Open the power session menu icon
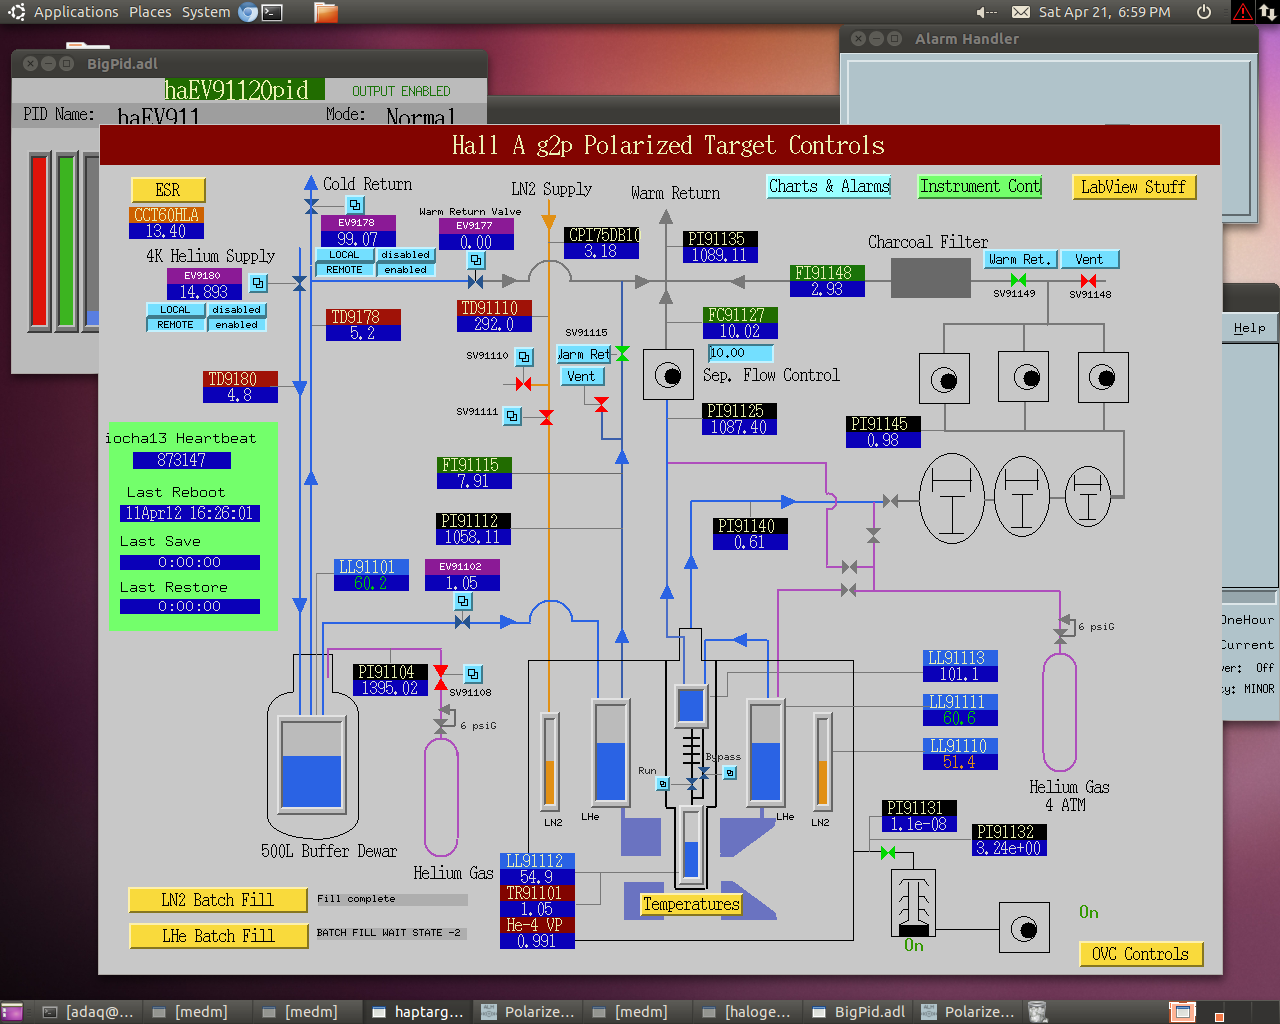Viewport: 1280px width, 1024px height. click(x=1204, y=12)
